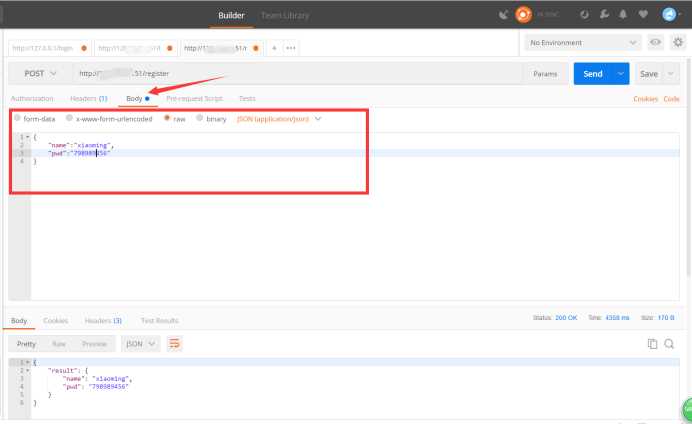Open the response JSON format dropdown

click(x=140, y=344)
